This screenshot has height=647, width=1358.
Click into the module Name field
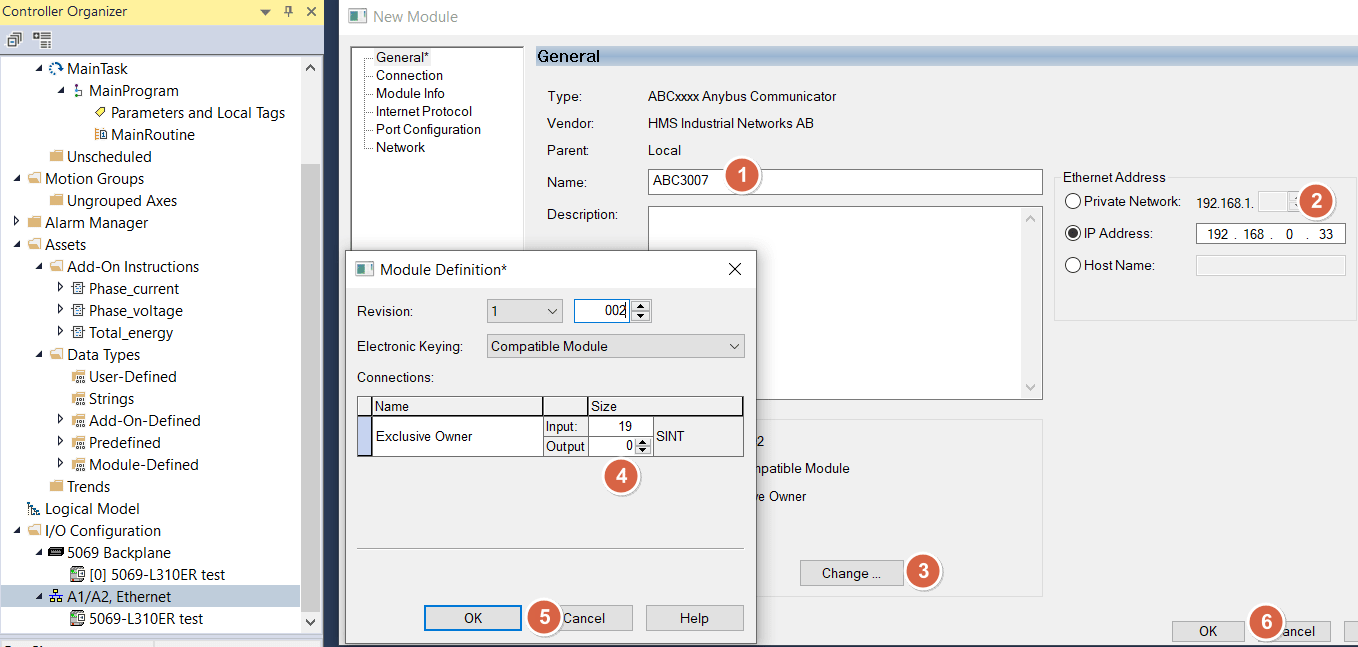click(845, 181)
